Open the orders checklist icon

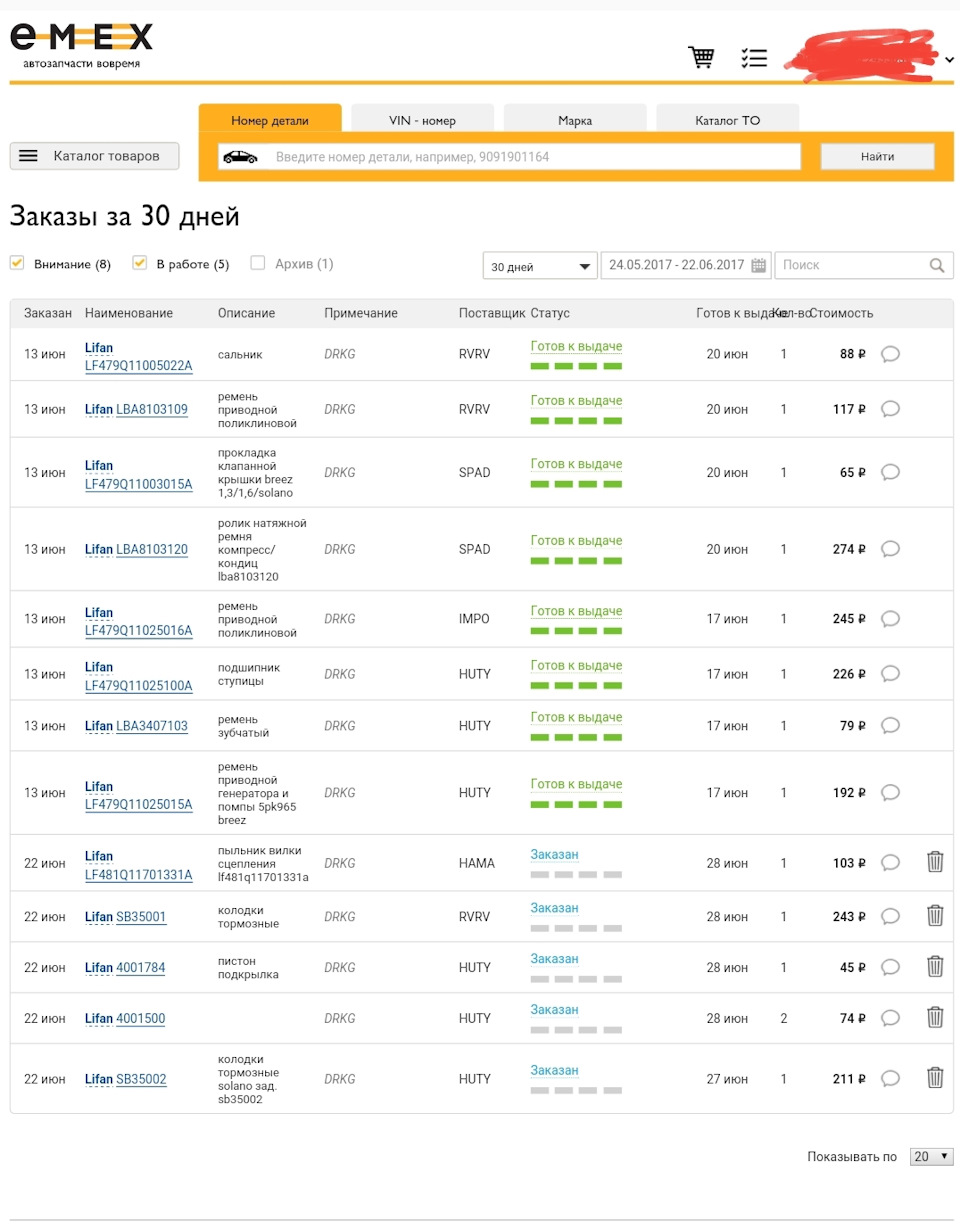point(755,58)
